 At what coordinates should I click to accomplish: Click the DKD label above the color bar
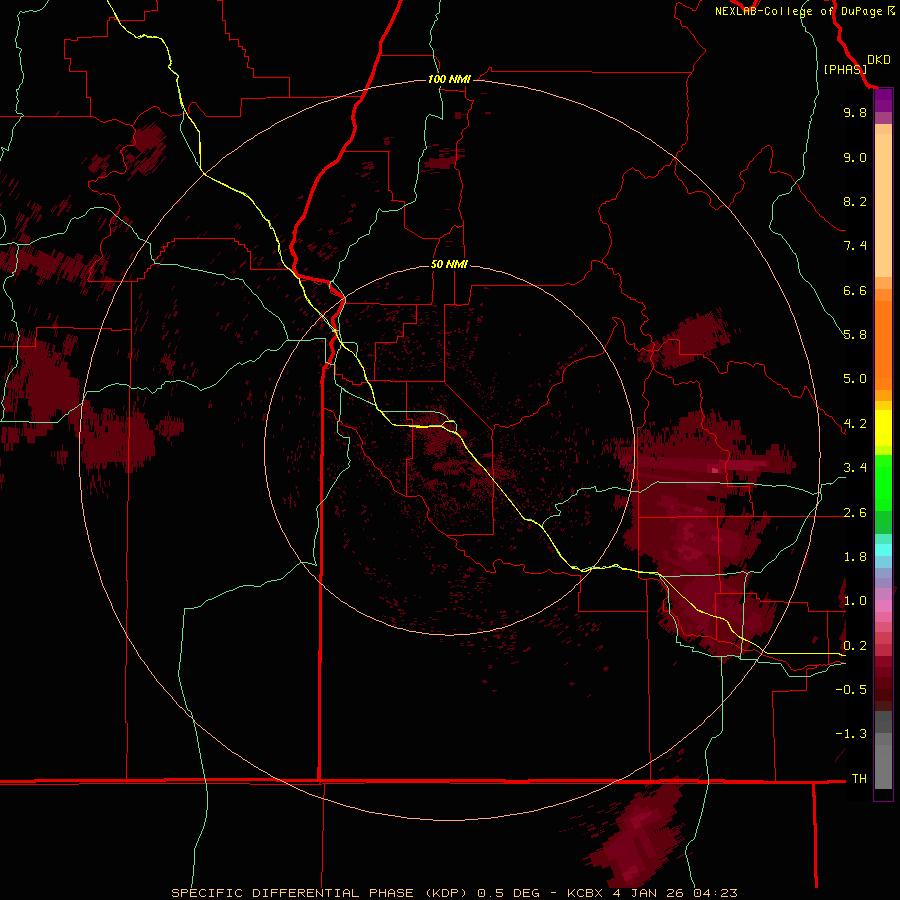pyautogui.click(x=879, y=60)
